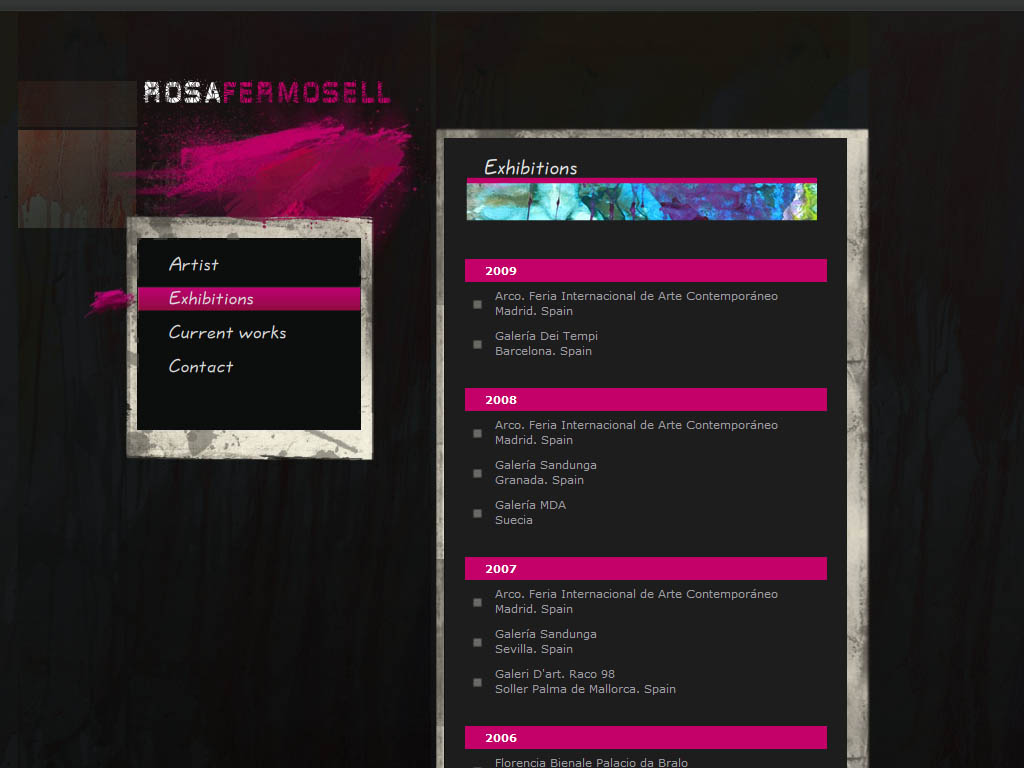
Task: Click the colorful abstract banner image
Action: [641, 202]
